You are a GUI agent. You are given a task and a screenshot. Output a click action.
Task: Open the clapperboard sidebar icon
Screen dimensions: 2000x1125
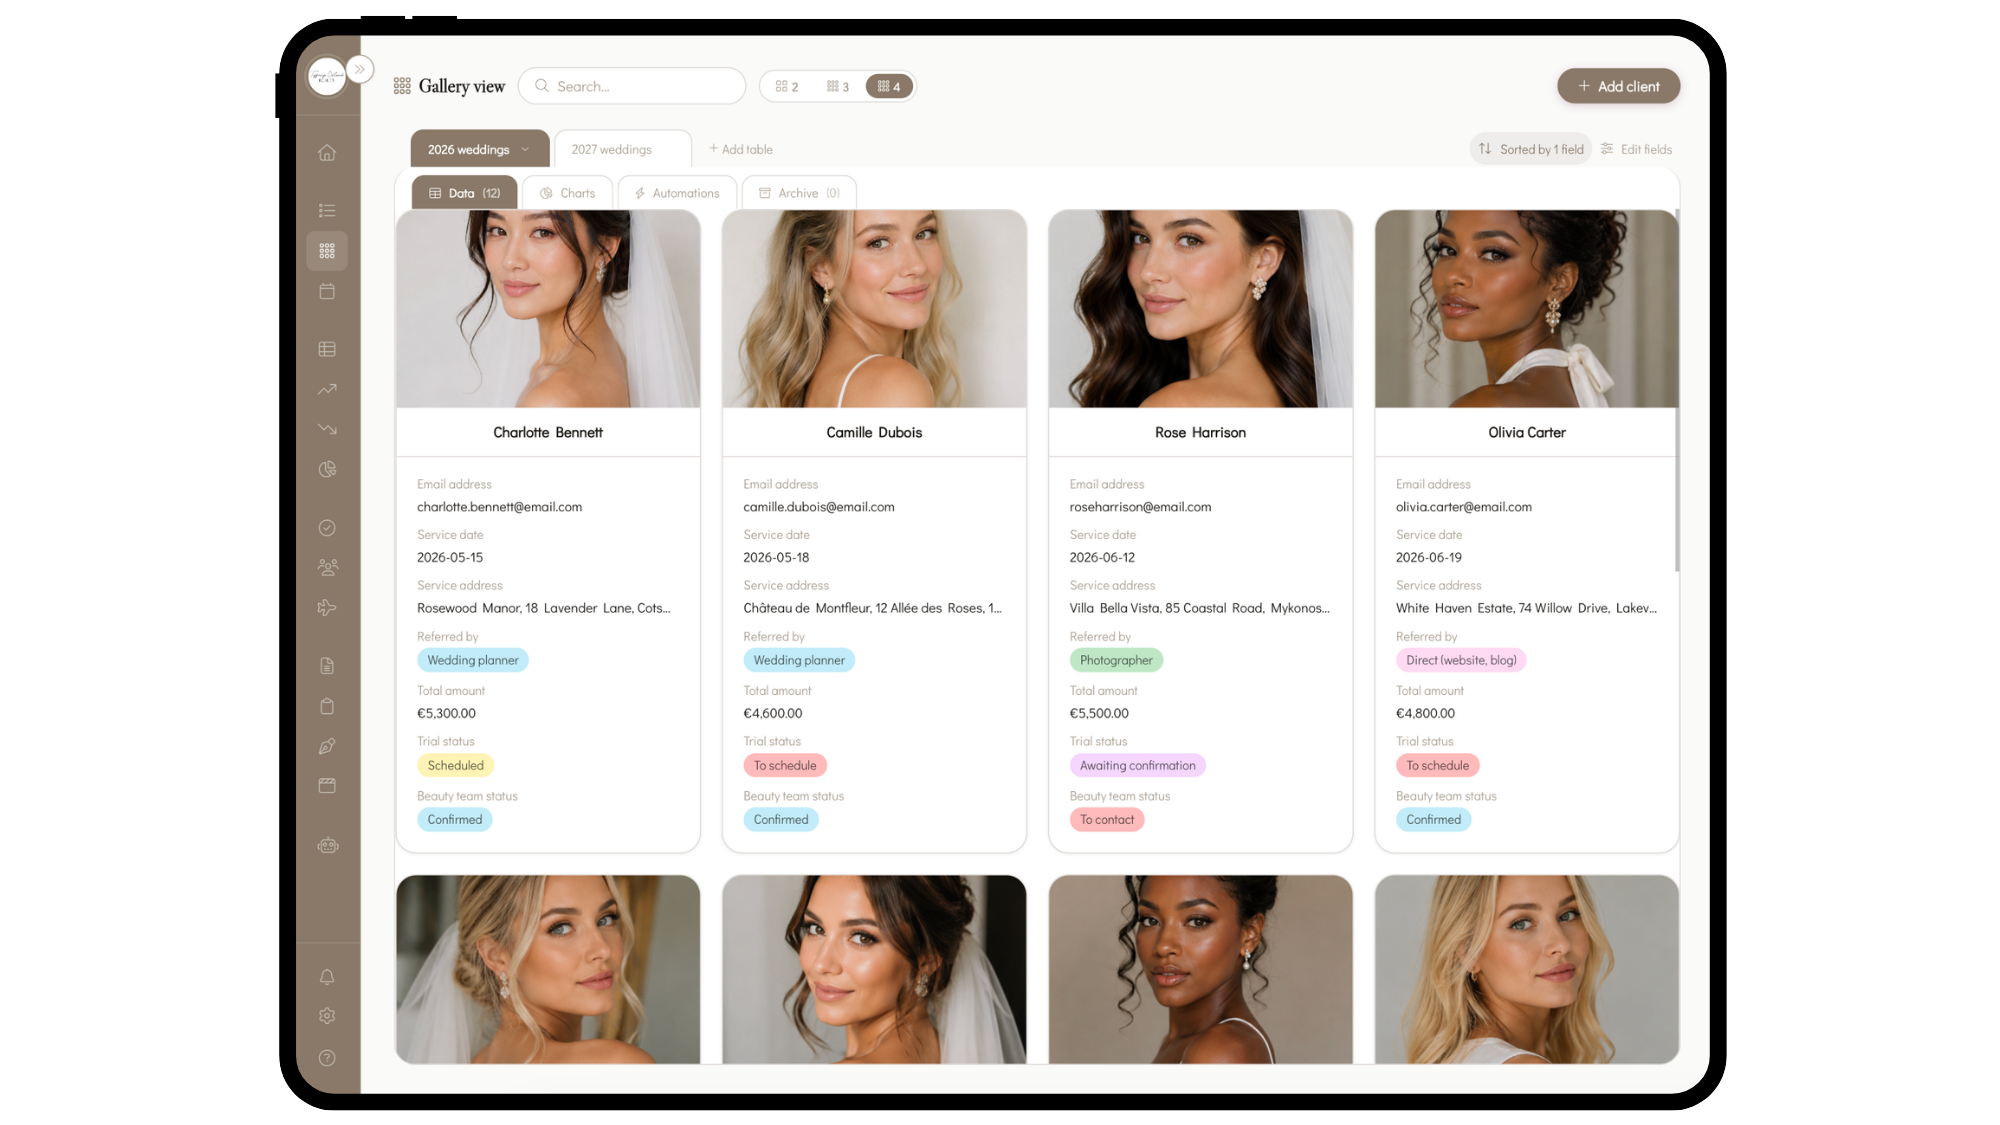(x=327, y=786)
